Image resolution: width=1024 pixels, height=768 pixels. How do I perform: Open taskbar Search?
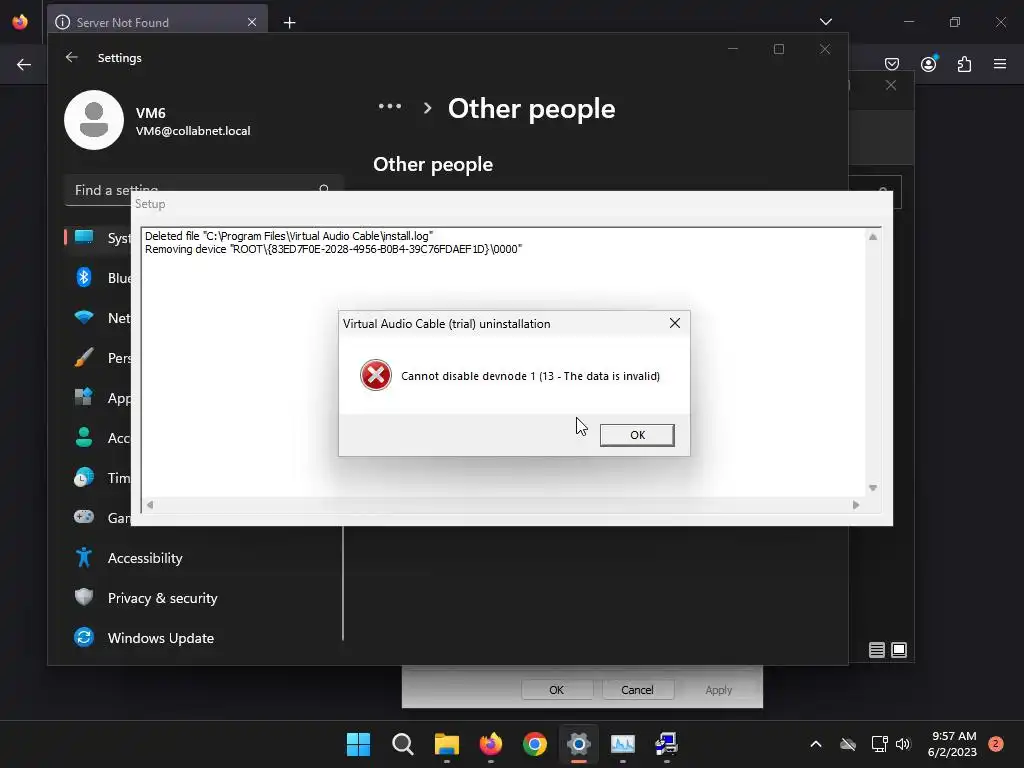402,744
